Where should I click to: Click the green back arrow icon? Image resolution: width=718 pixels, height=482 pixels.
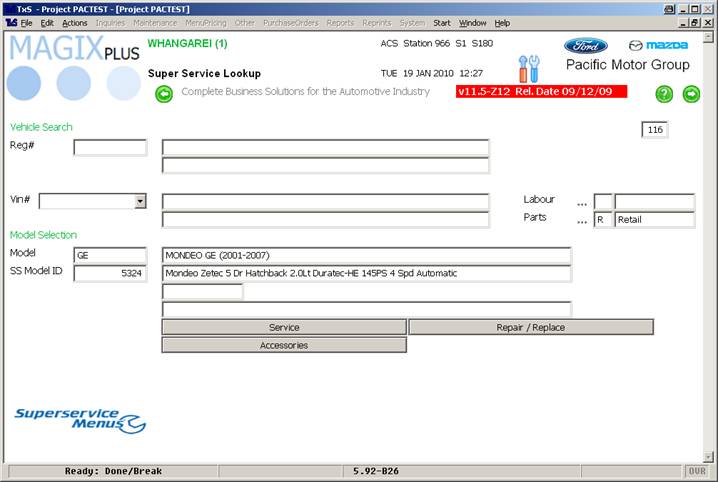[164, 94]
